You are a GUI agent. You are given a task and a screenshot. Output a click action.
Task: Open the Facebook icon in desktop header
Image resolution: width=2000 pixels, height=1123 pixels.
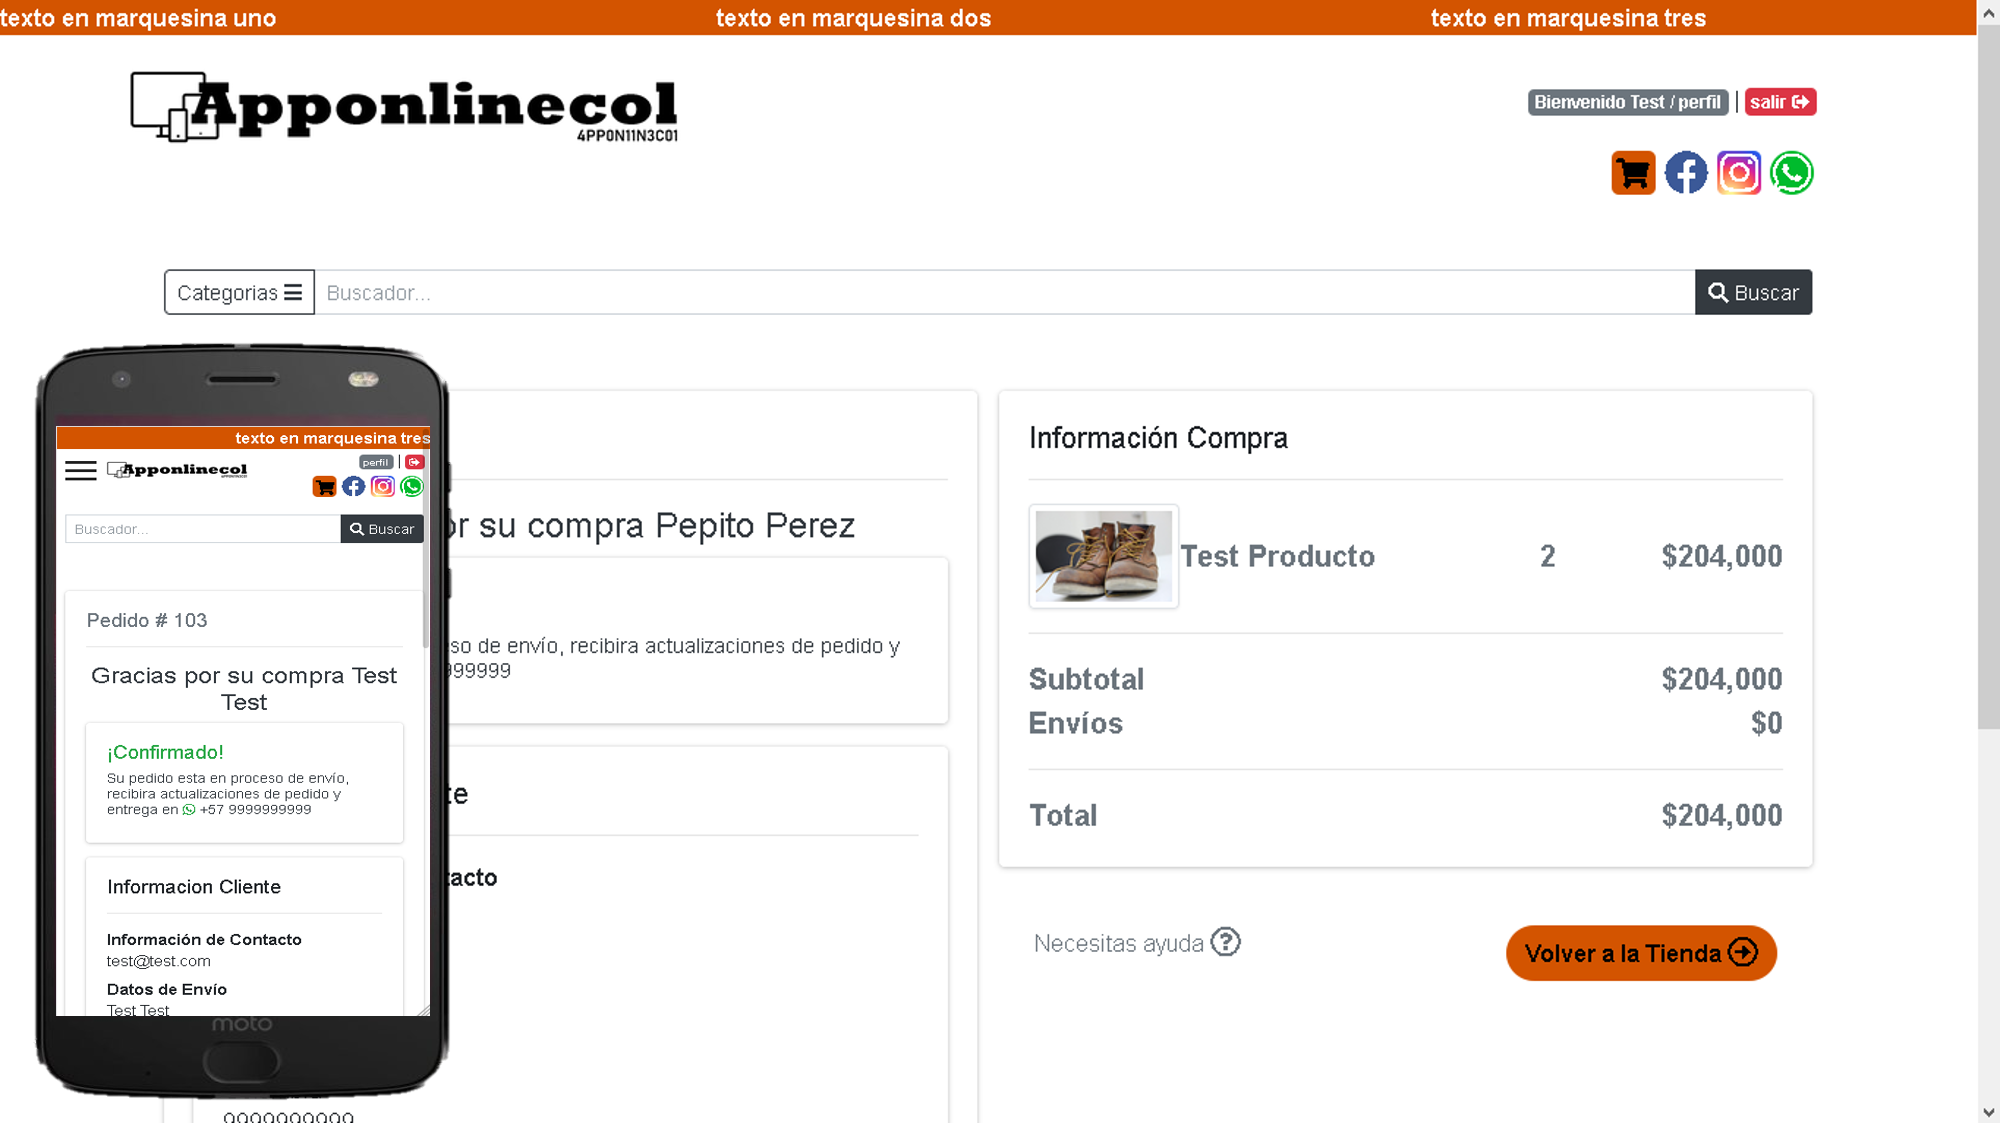tap(1686, 173)
